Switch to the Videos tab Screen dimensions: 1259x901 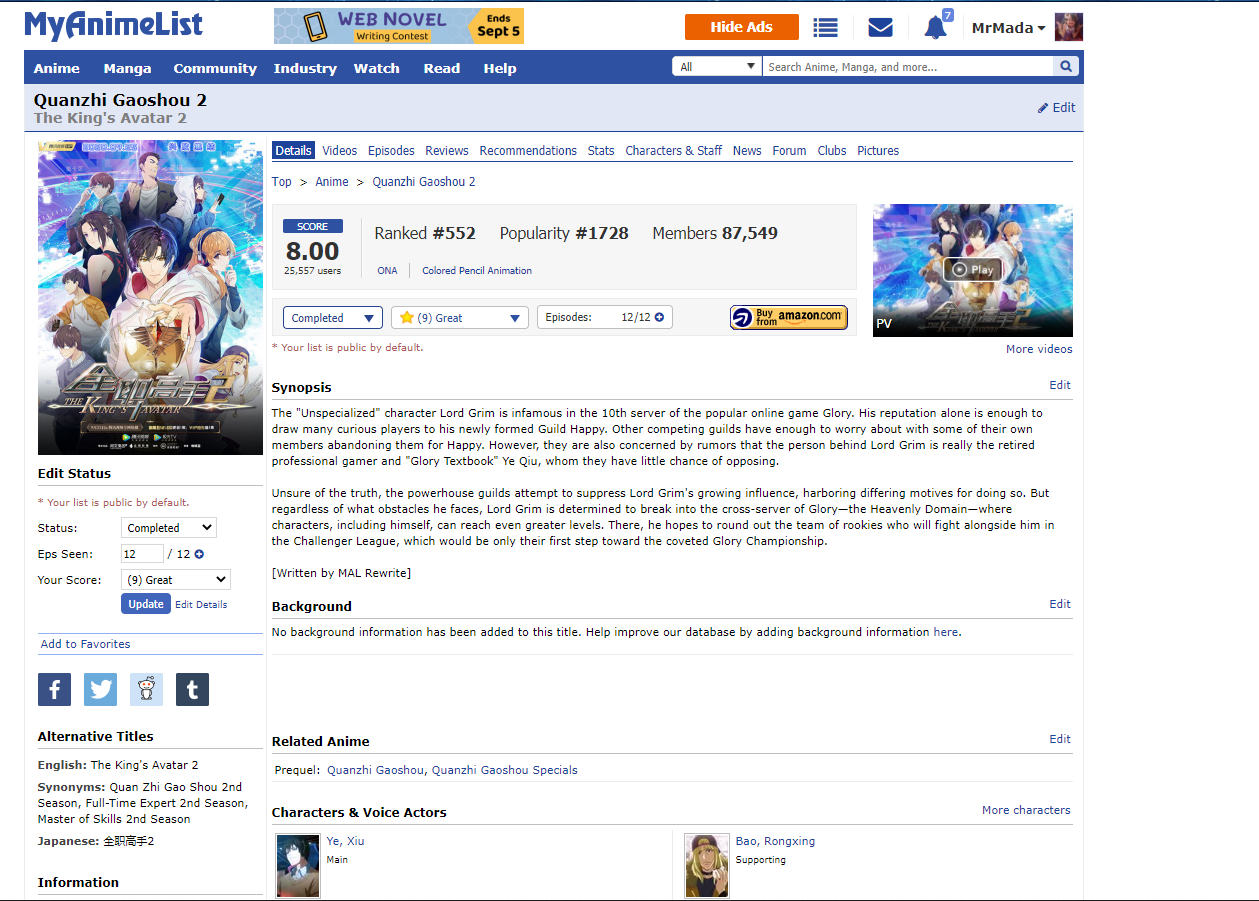(x=340, y=151)
